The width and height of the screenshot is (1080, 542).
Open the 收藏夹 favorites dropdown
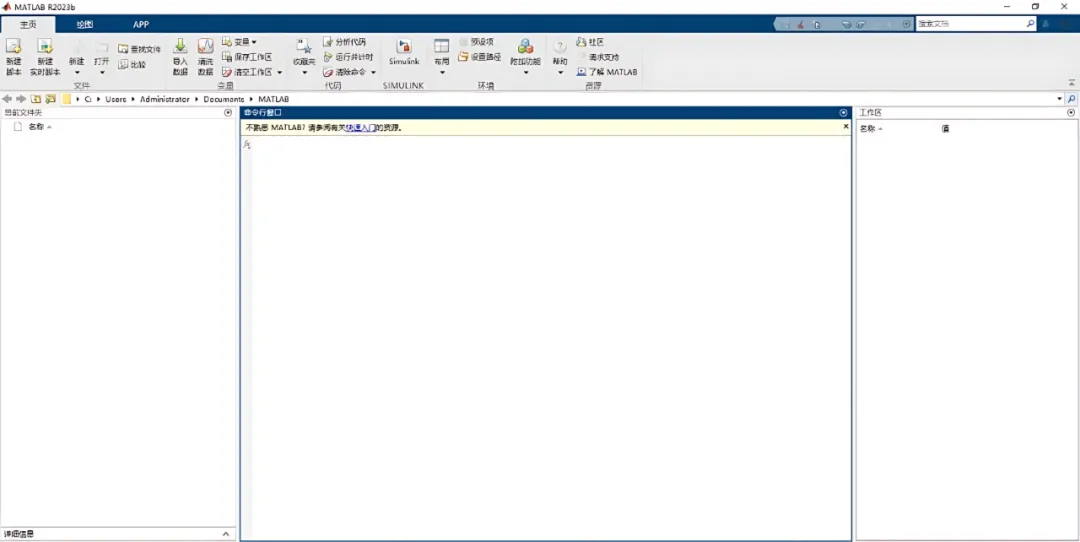(304, 58)
